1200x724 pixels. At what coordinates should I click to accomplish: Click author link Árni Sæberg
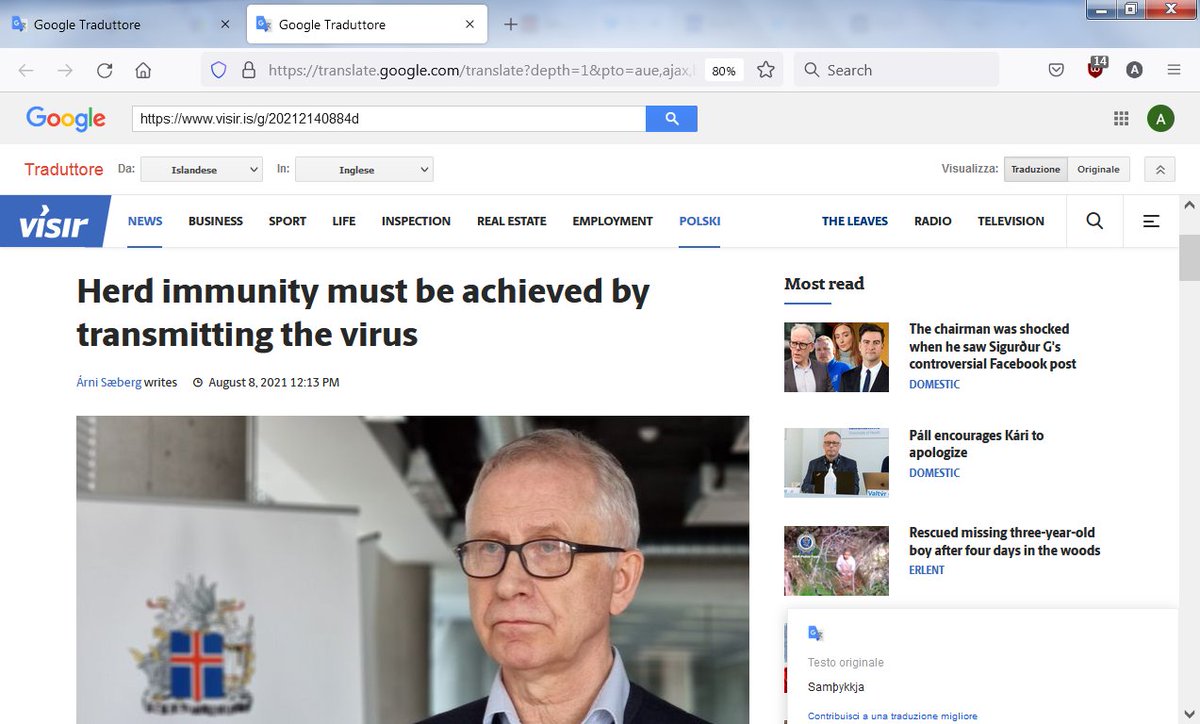coord(109,382)
